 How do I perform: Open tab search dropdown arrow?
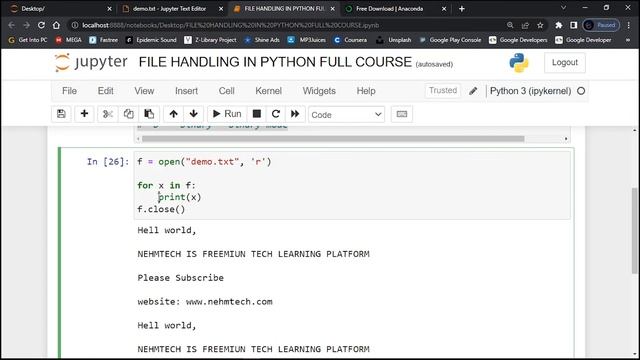564,8
